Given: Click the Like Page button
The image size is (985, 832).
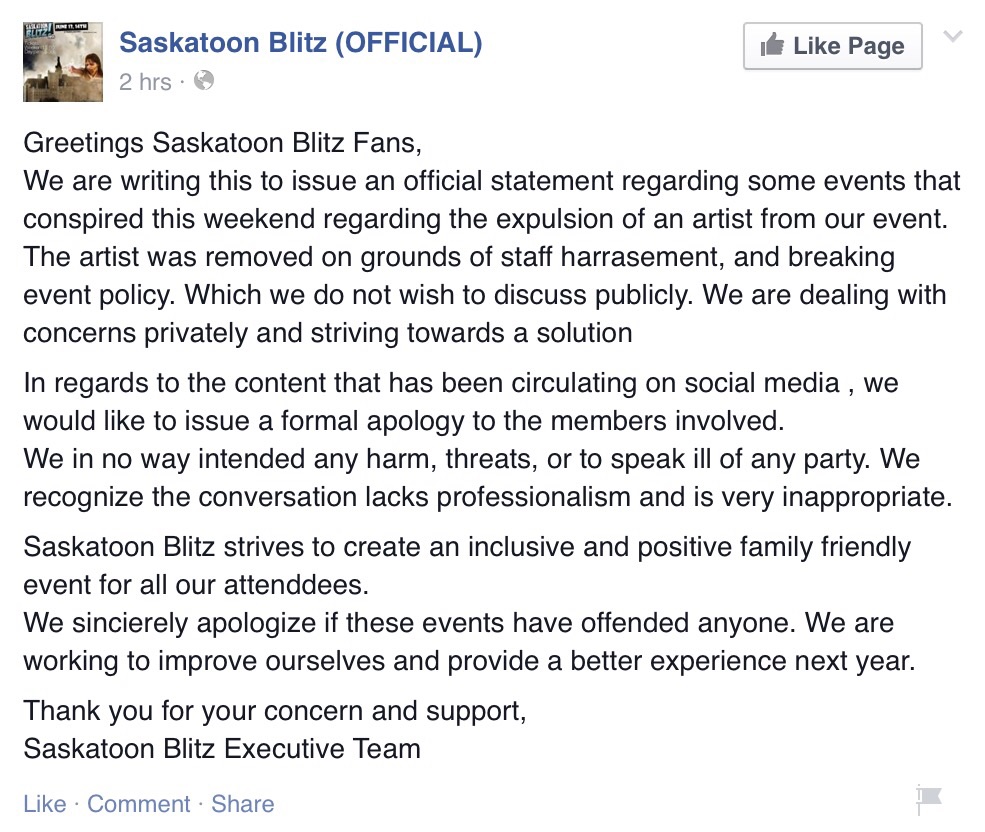Looking at the screenshot, I should [832, 46].
